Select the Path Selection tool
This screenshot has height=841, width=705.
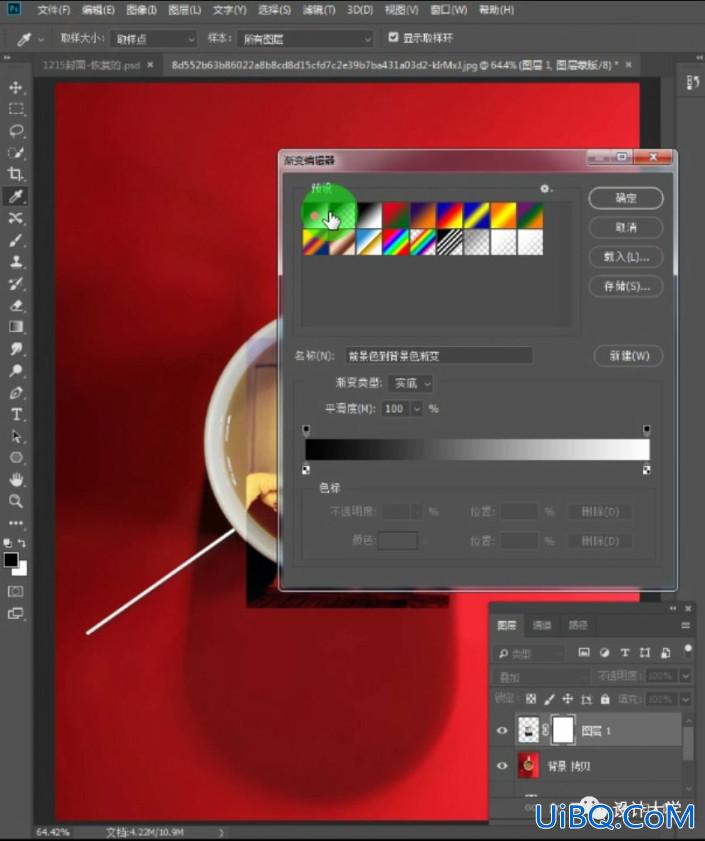click(16, 436)
